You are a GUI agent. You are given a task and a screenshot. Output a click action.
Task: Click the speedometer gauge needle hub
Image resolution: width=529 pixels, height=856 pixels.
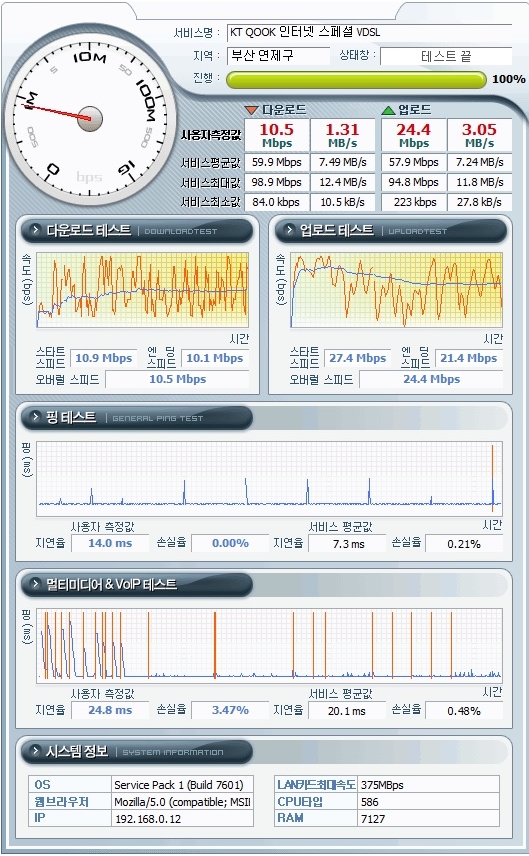click(90, 118)
